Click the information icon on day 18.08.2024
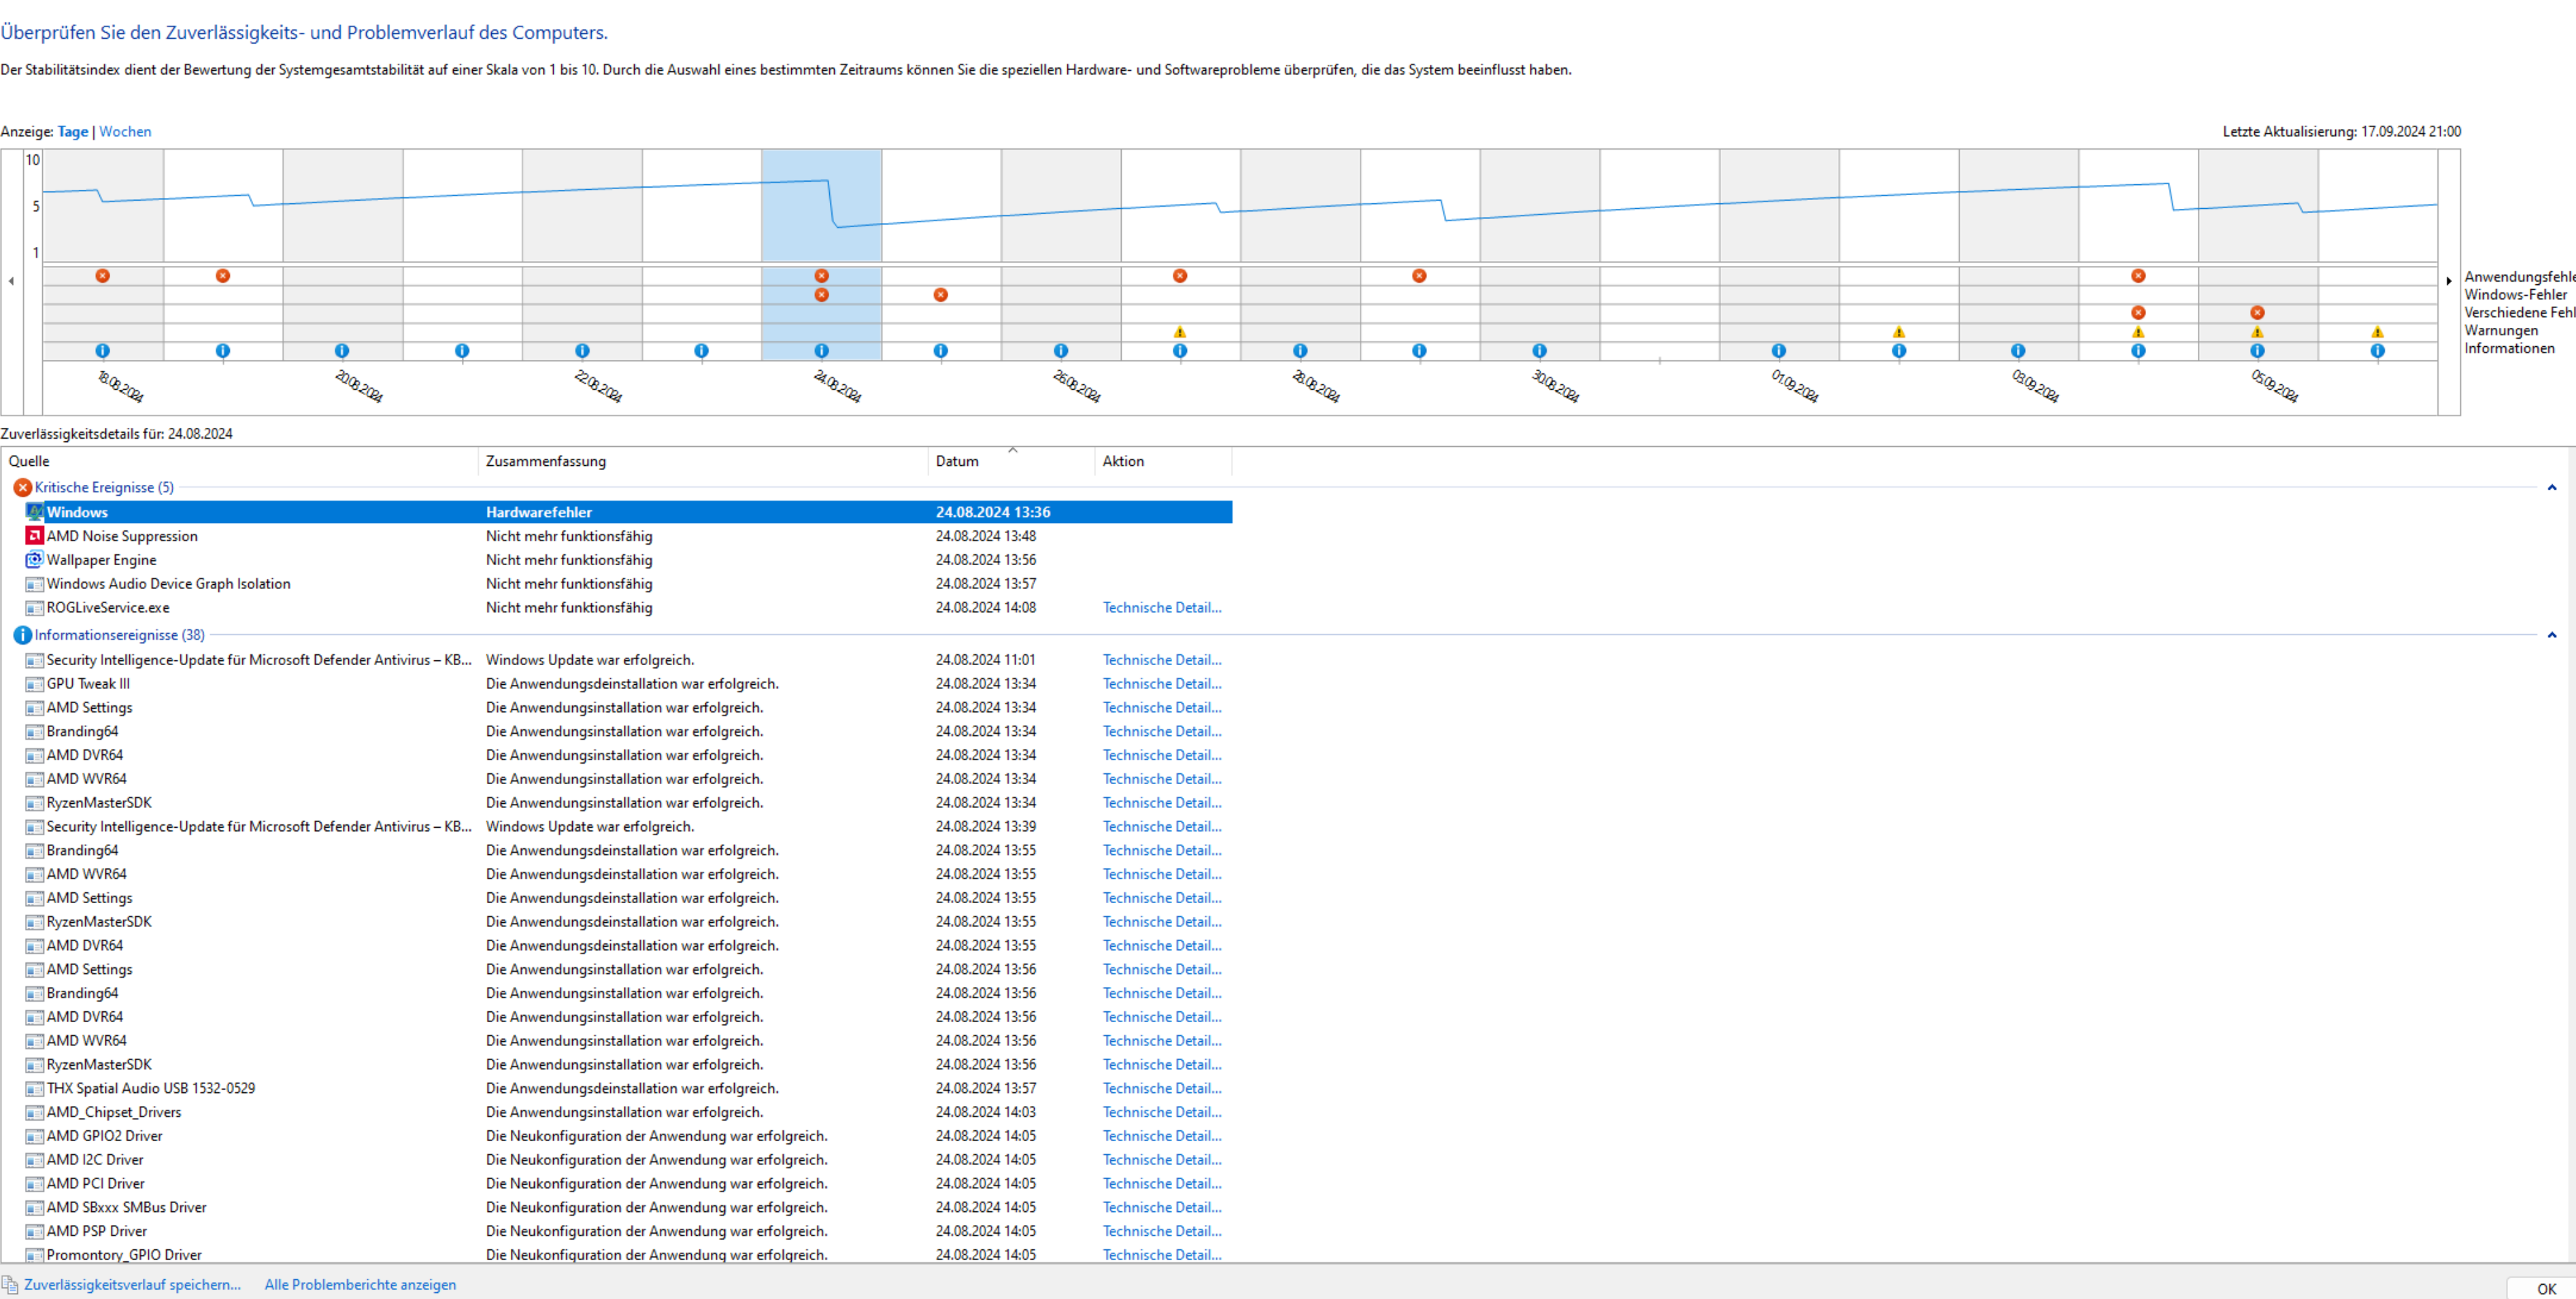2576x1299 pixels. (x=102, y=351)
